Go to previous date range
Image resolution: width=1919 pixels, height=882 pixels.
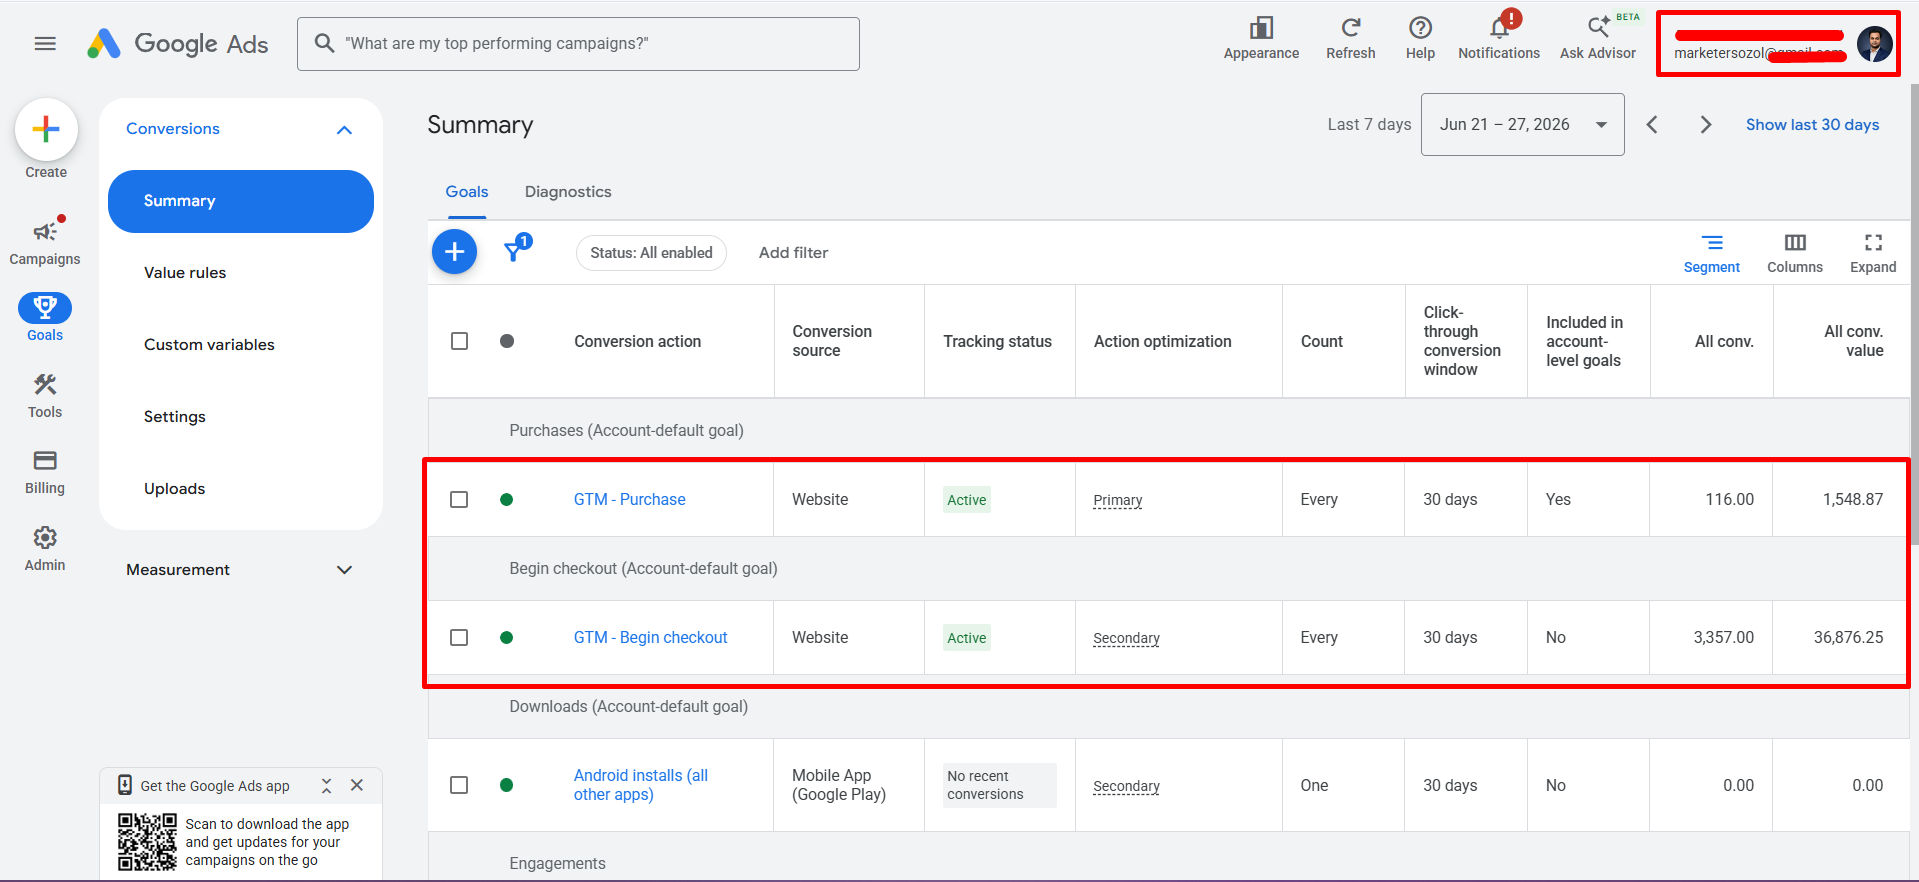click(1652, 124)
